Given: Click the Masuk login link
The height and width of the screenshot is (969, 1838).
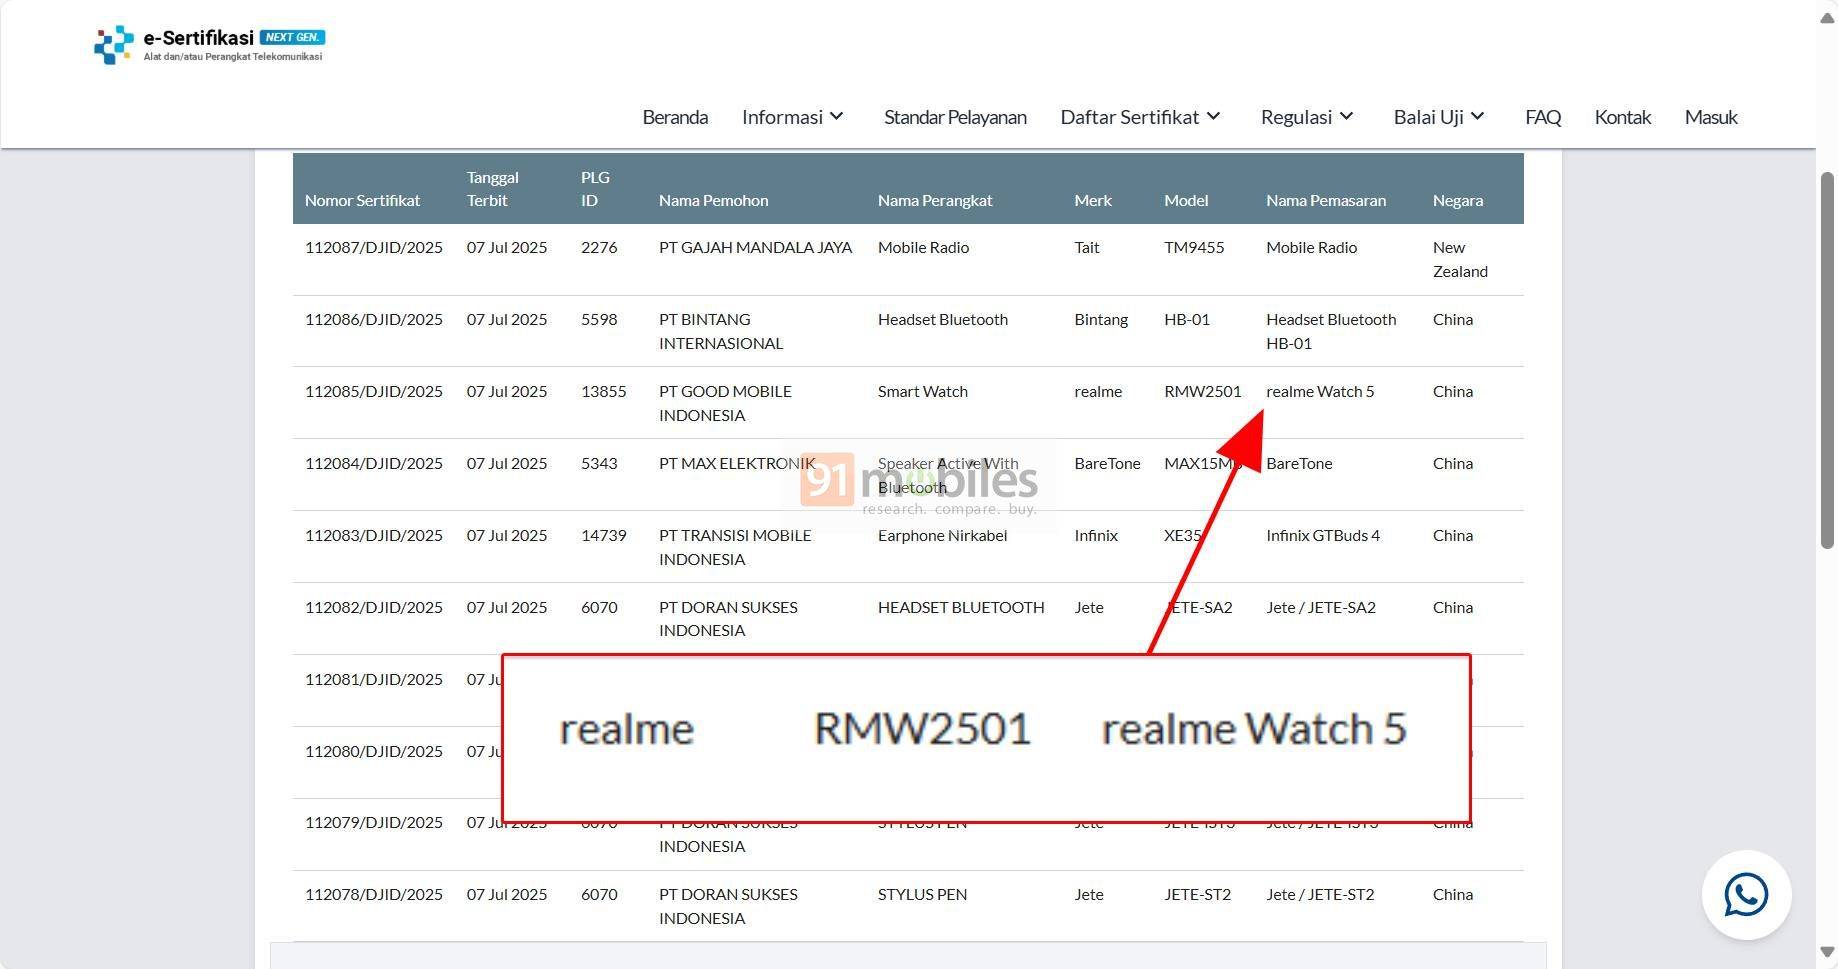Looking at the screenshot, I should click(x=1711, y=117).
